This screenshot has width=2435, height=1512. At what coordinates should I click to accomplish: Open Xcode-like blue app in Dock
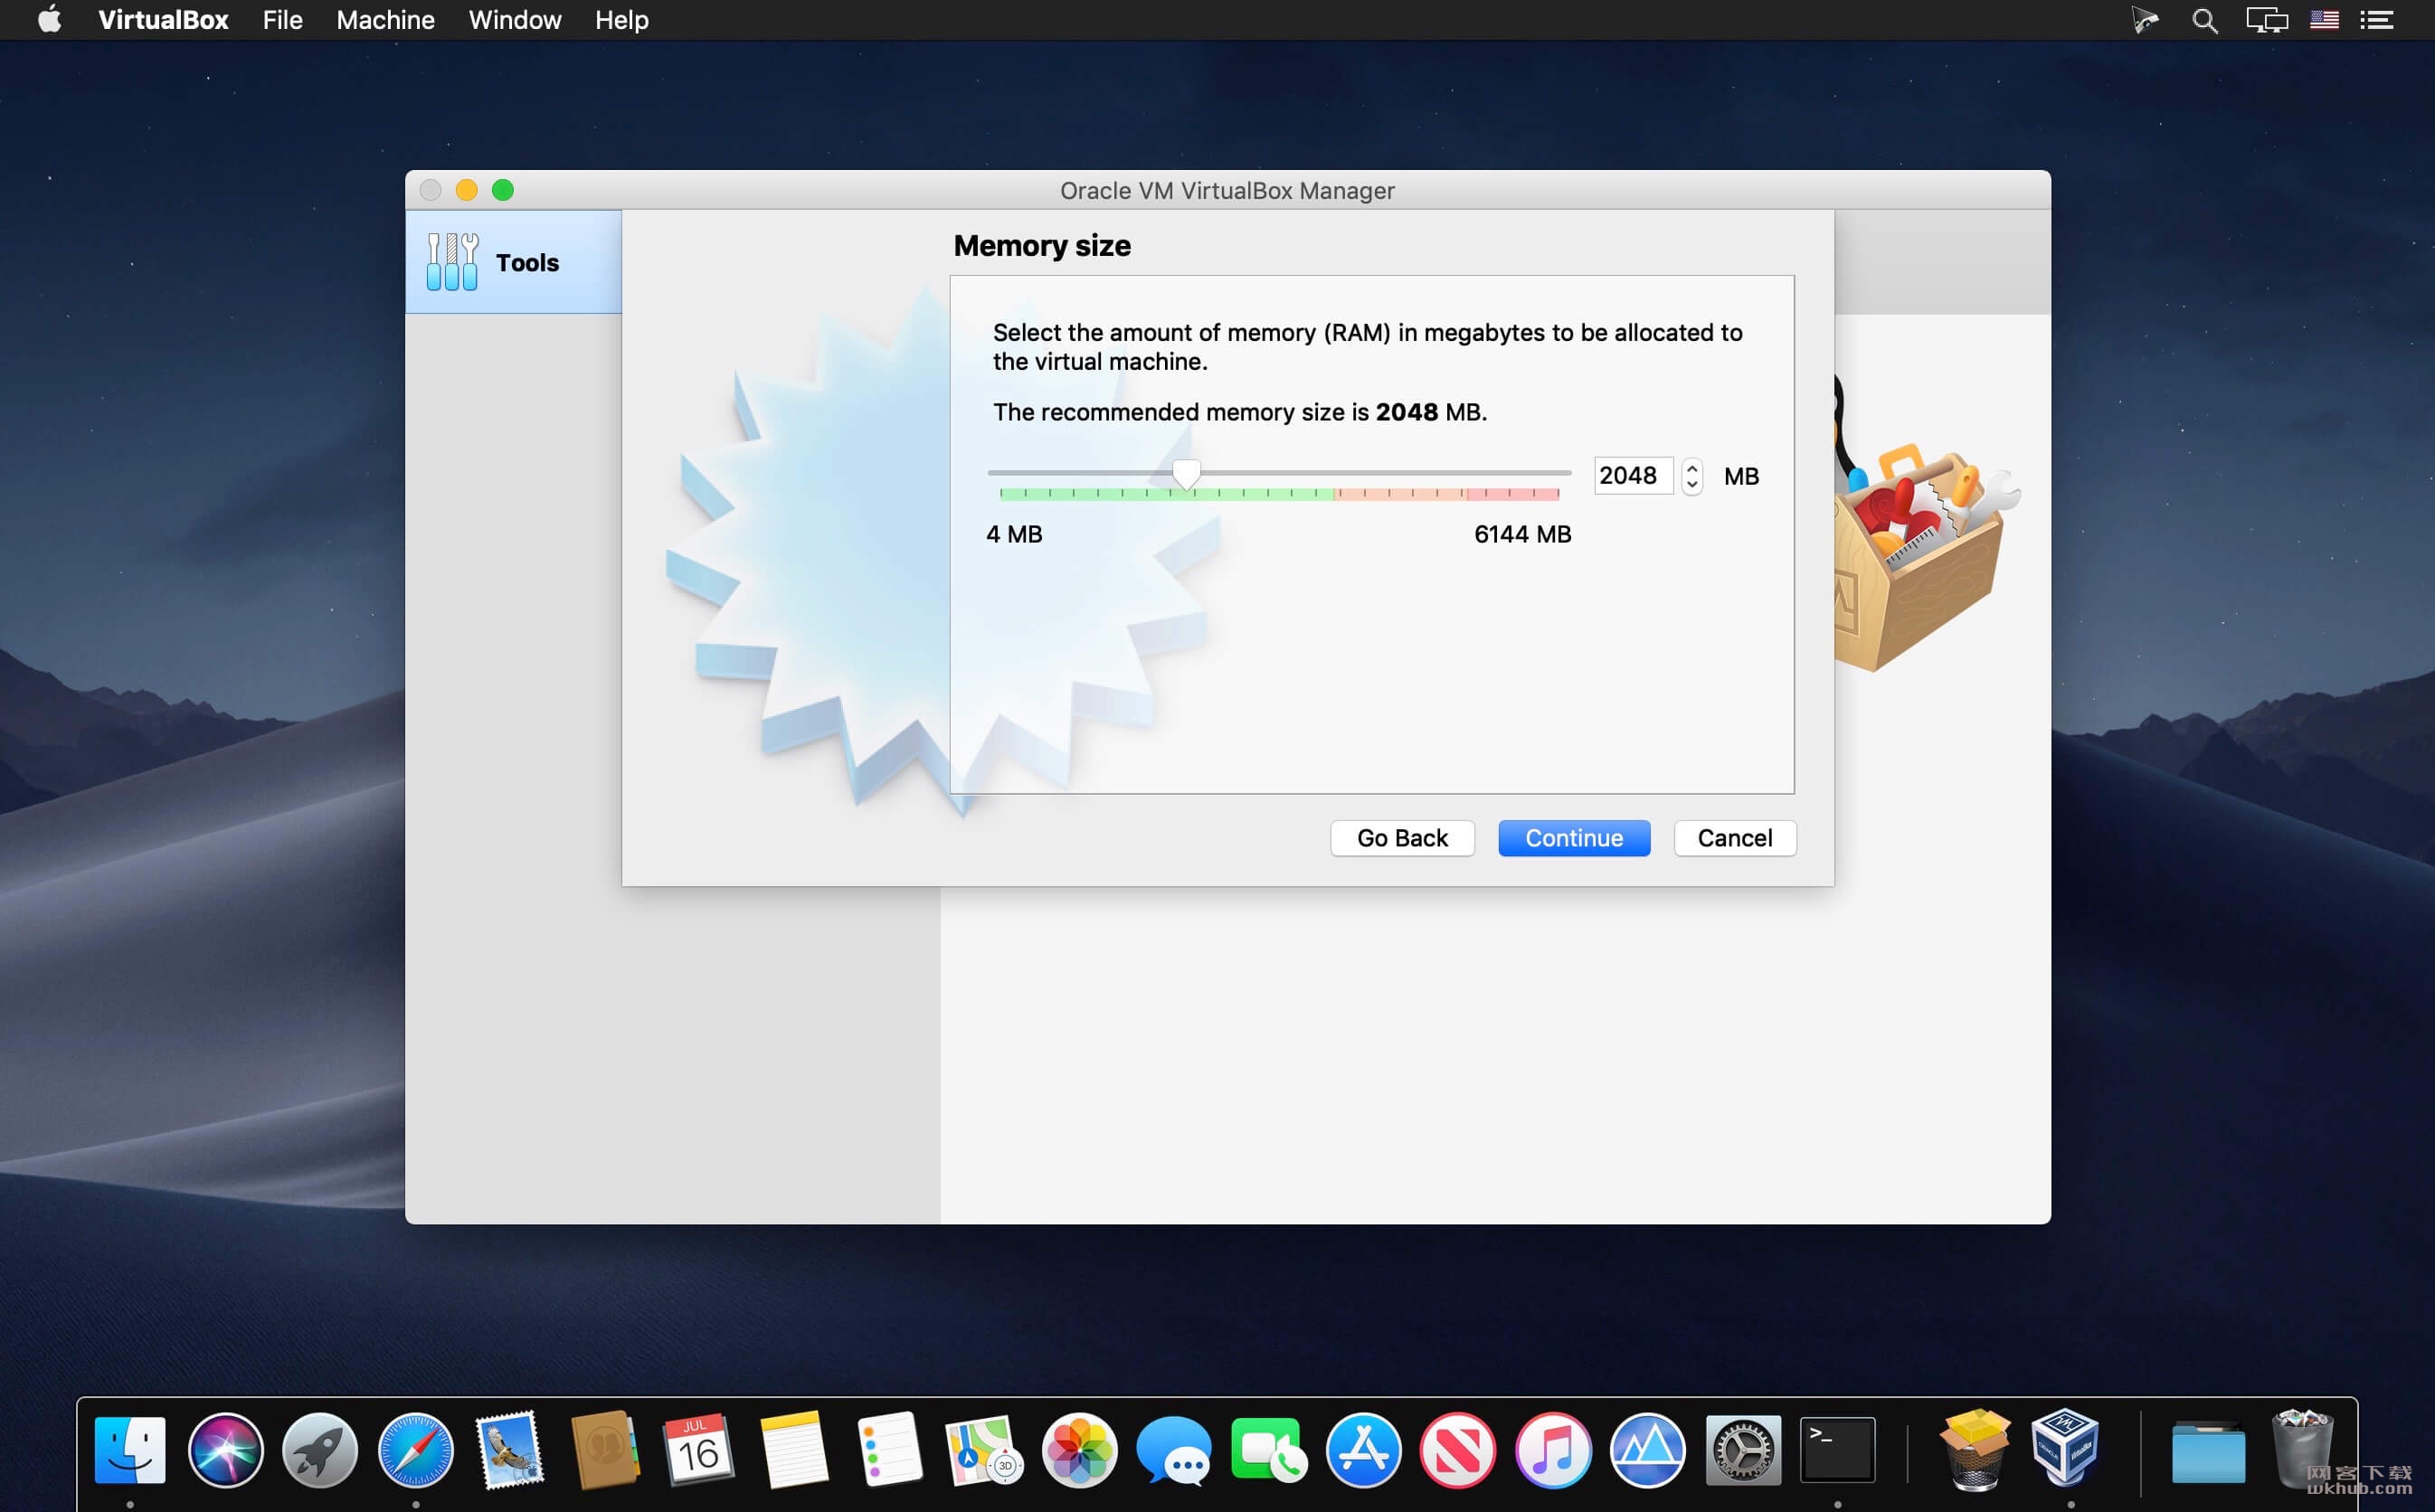[1648, 1450]
